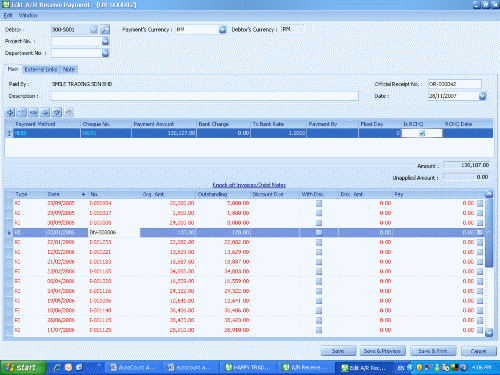The image size is (500, 375).
Task: Click invoice grid scroll down arrow
Action: [x=489, y=332]
